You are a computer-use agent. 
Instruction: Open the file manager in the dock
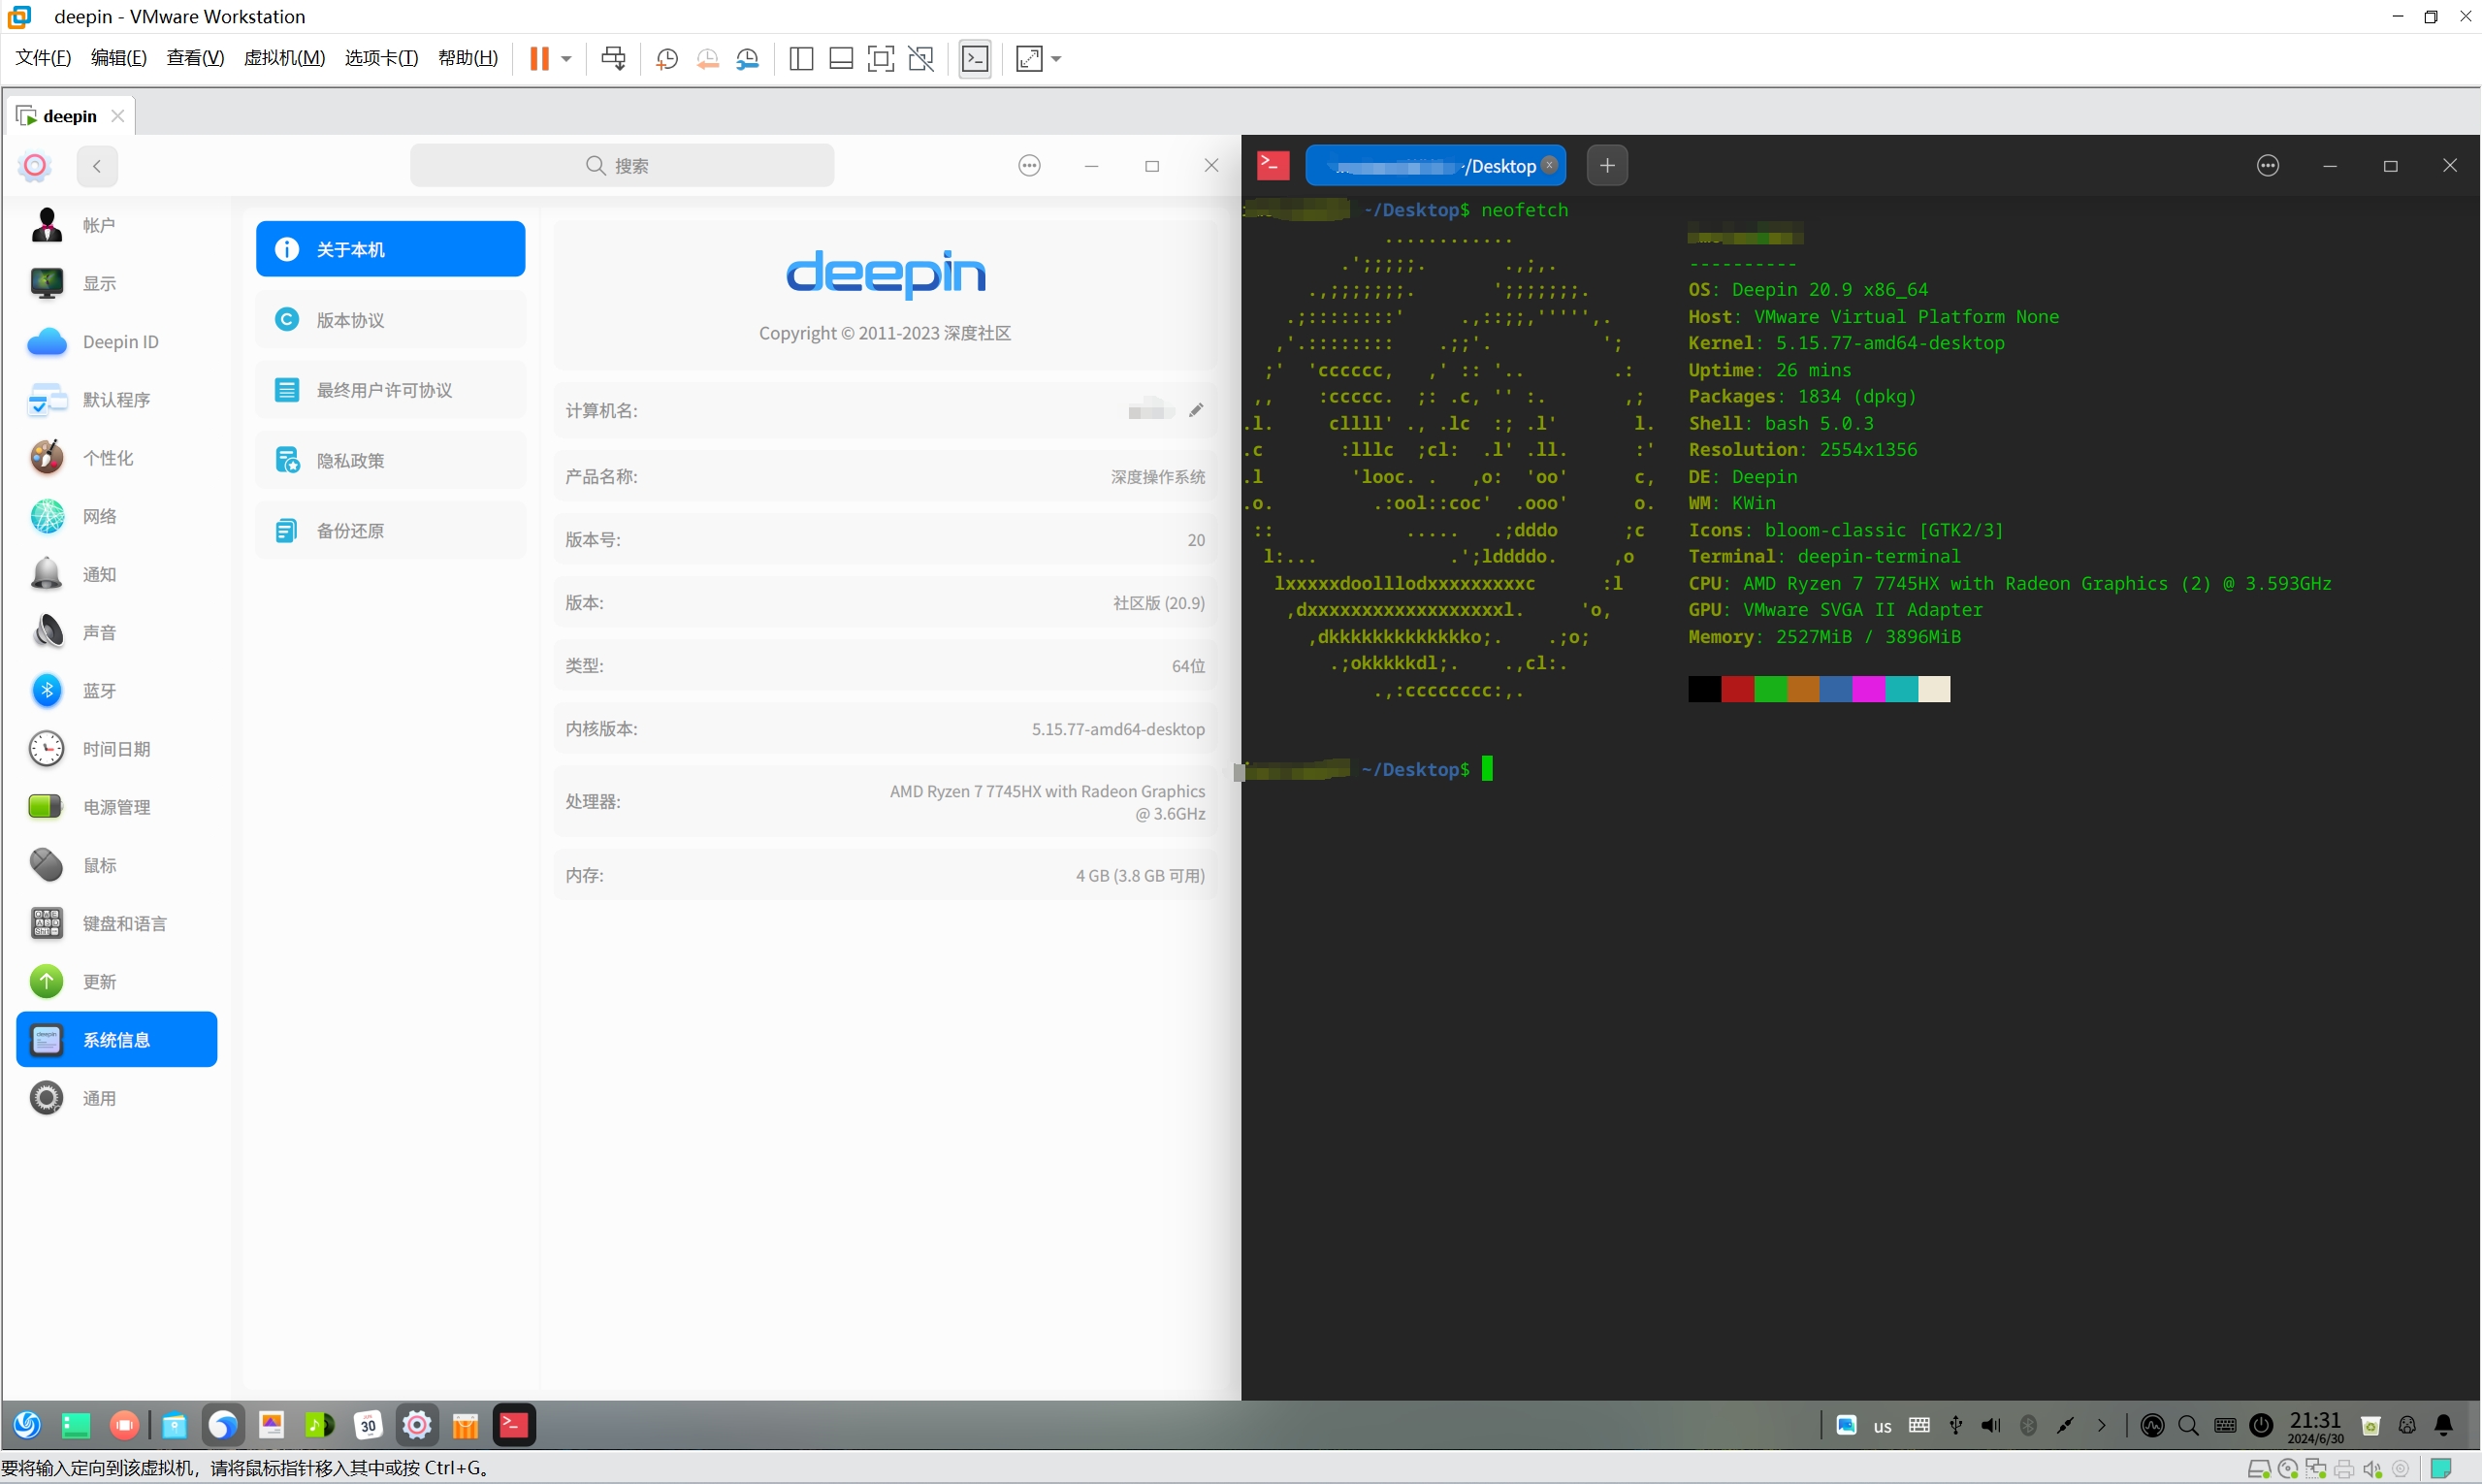coord(174,1425)
